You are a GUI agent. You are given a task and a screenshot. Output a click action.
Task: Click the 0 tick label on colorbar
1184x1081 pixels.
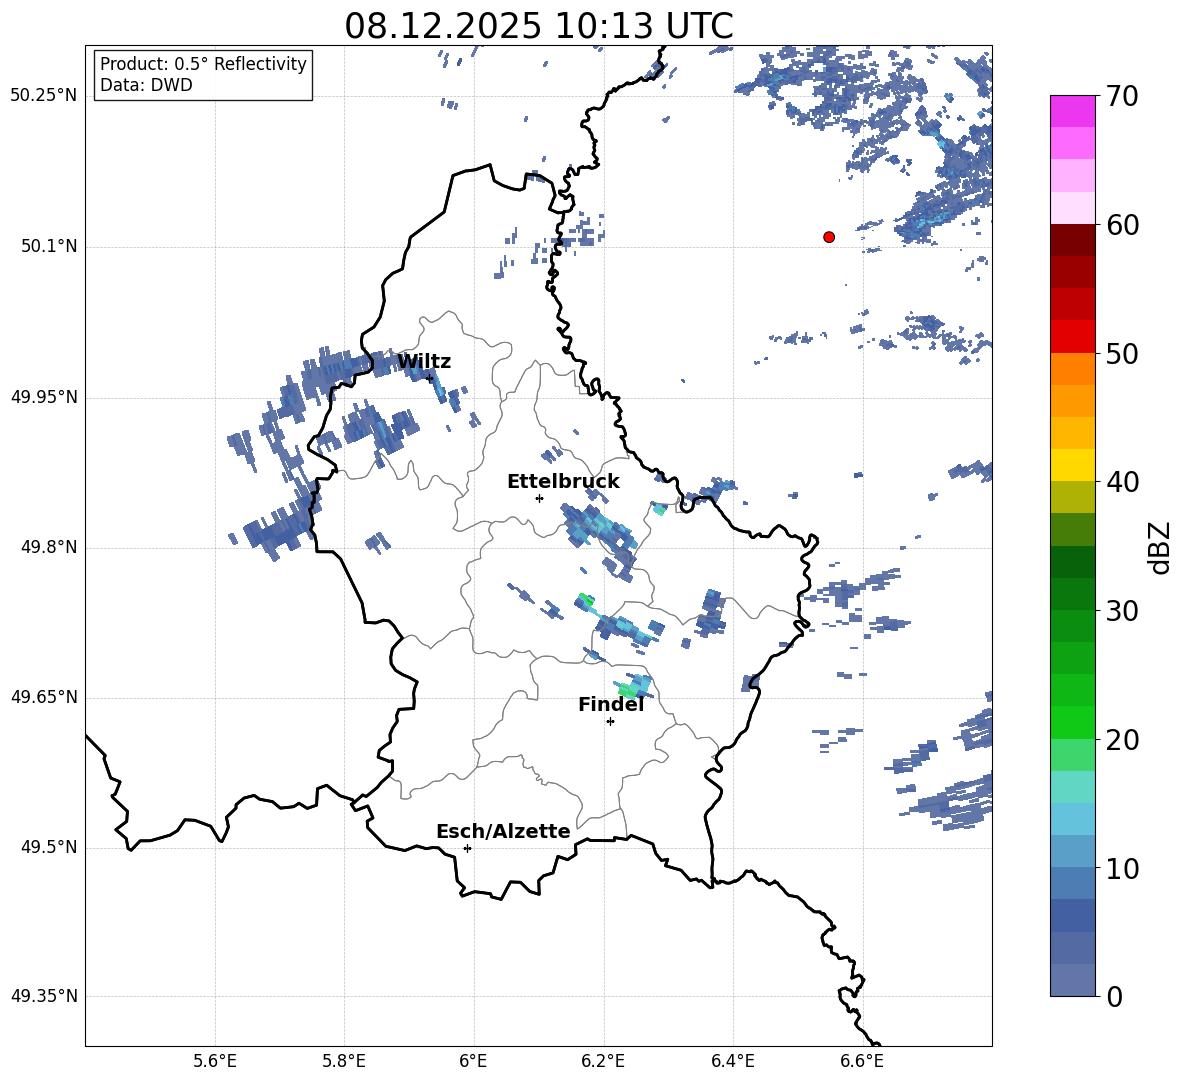[1114, 997]
